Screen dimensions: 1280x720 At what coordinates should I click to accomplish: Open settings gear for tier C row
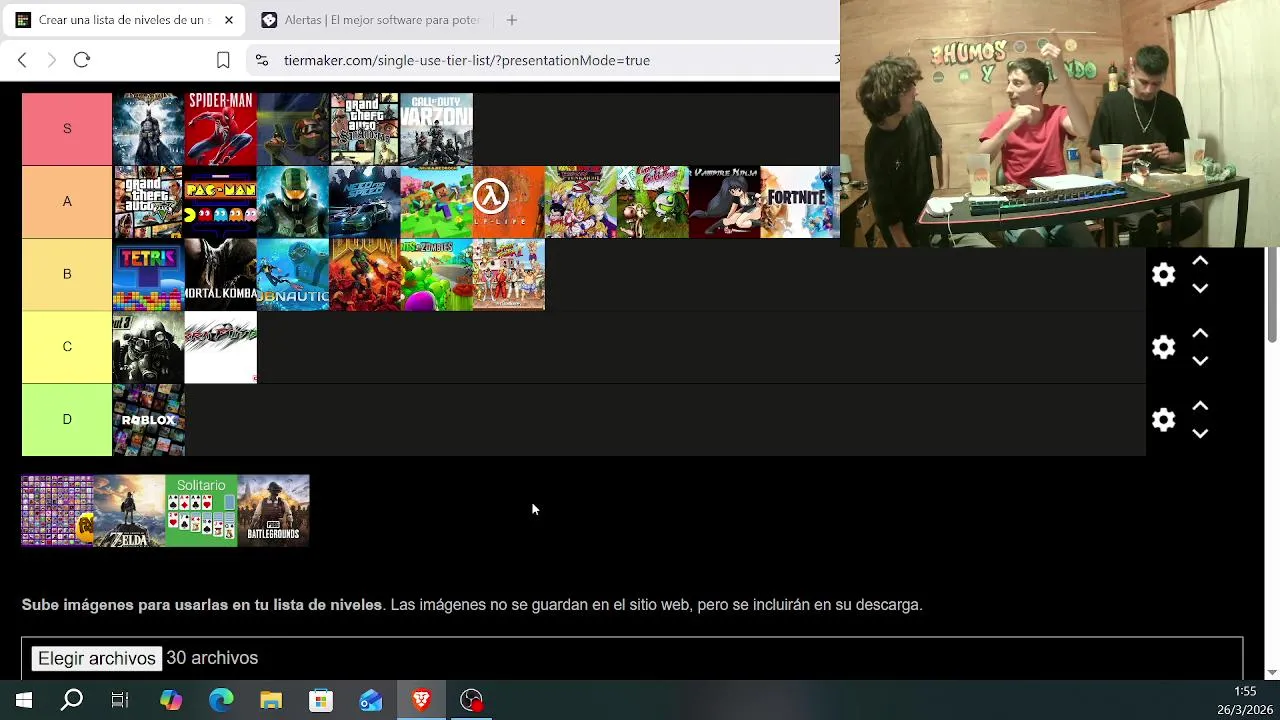pos(1163,347)
